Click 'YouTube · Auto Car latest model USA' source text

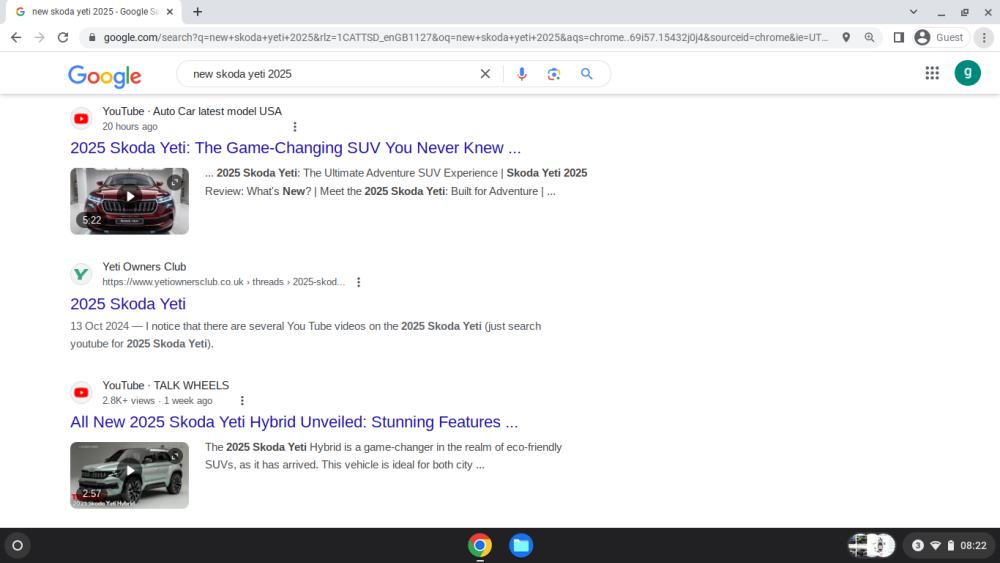[192, 112]
